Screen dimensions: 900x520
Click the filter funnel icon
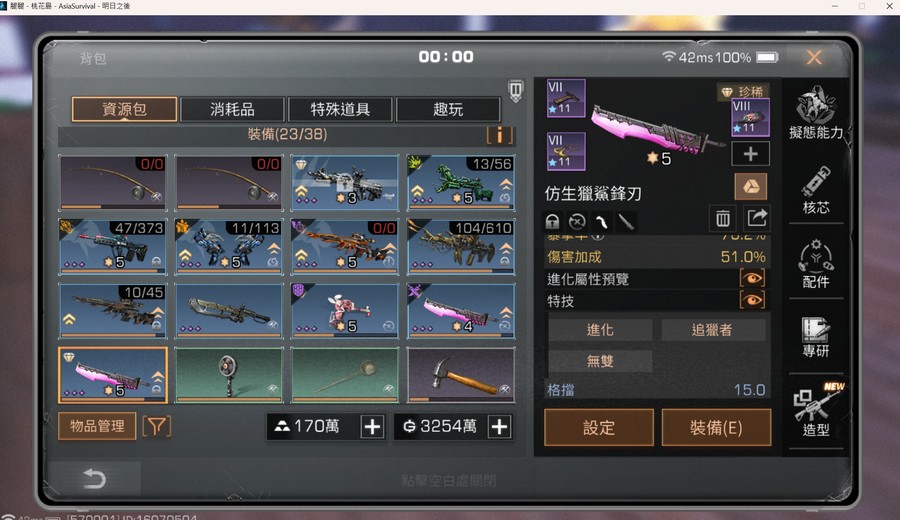(x=157, y=426)
